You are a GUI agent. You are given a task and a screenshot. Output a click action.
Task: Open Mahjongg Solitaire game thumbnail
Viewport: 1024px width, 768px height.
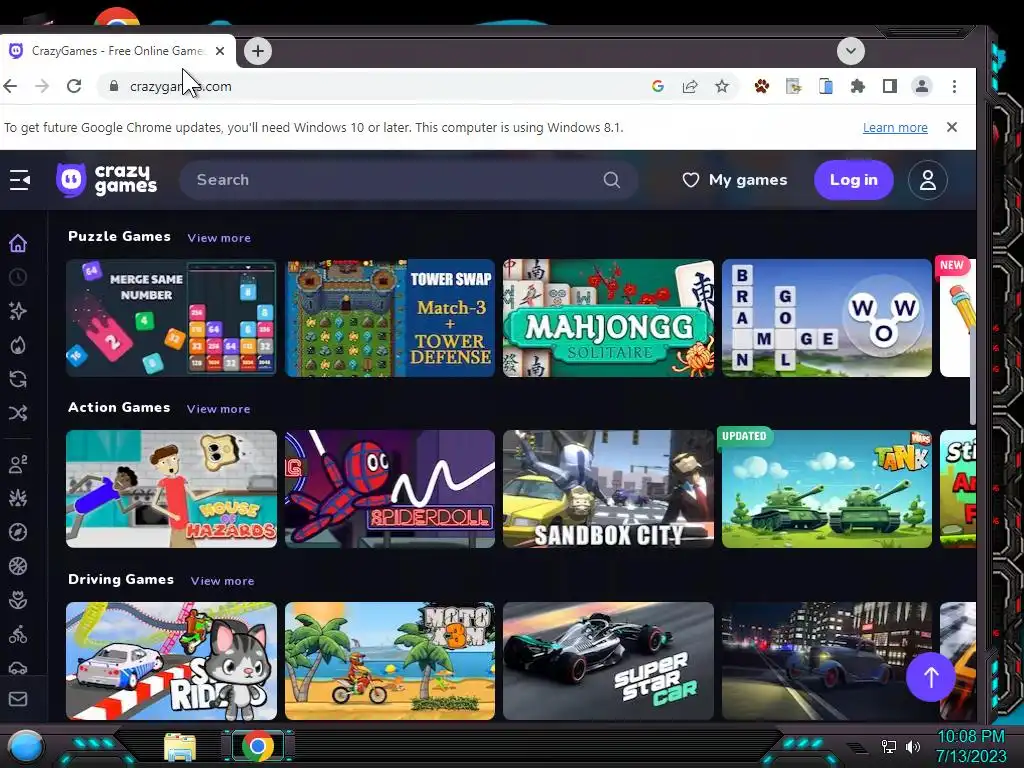tap(608, 318)
